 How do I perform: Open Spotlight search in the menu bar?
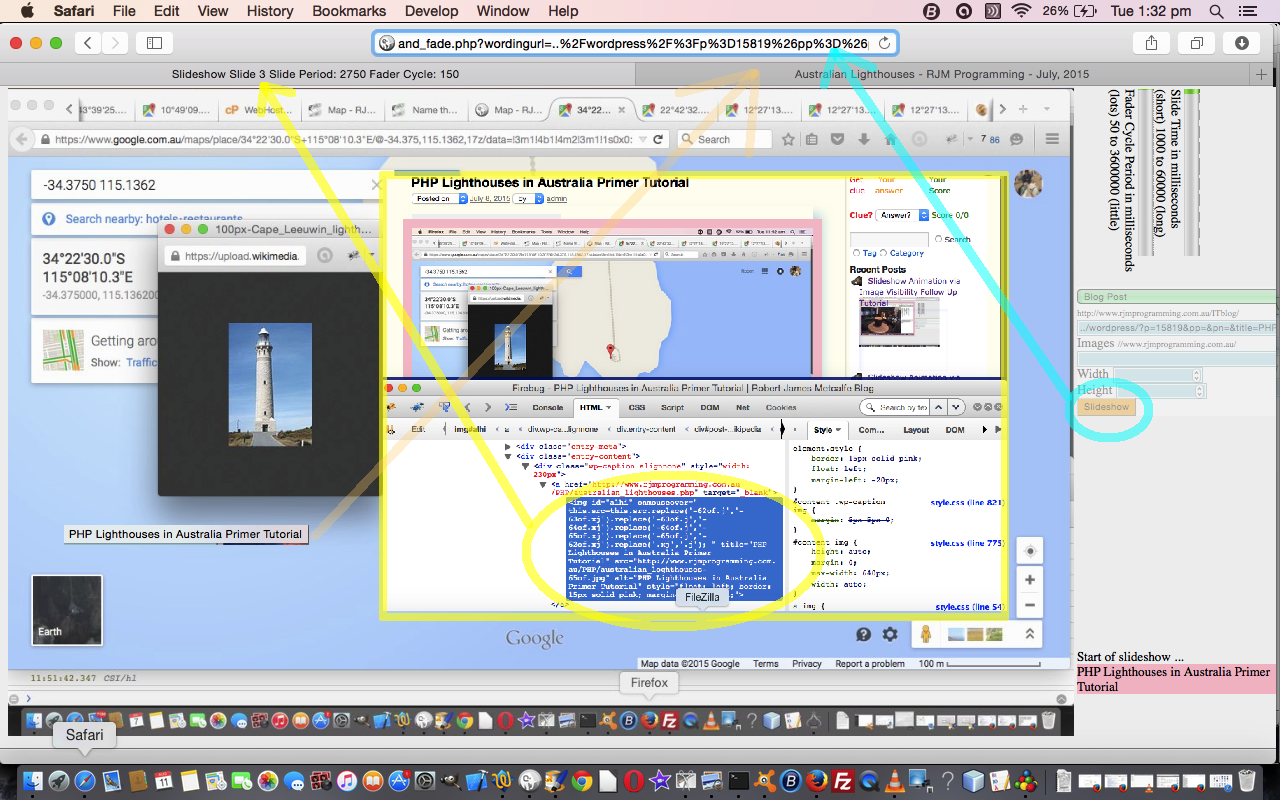pos(1216,11)
